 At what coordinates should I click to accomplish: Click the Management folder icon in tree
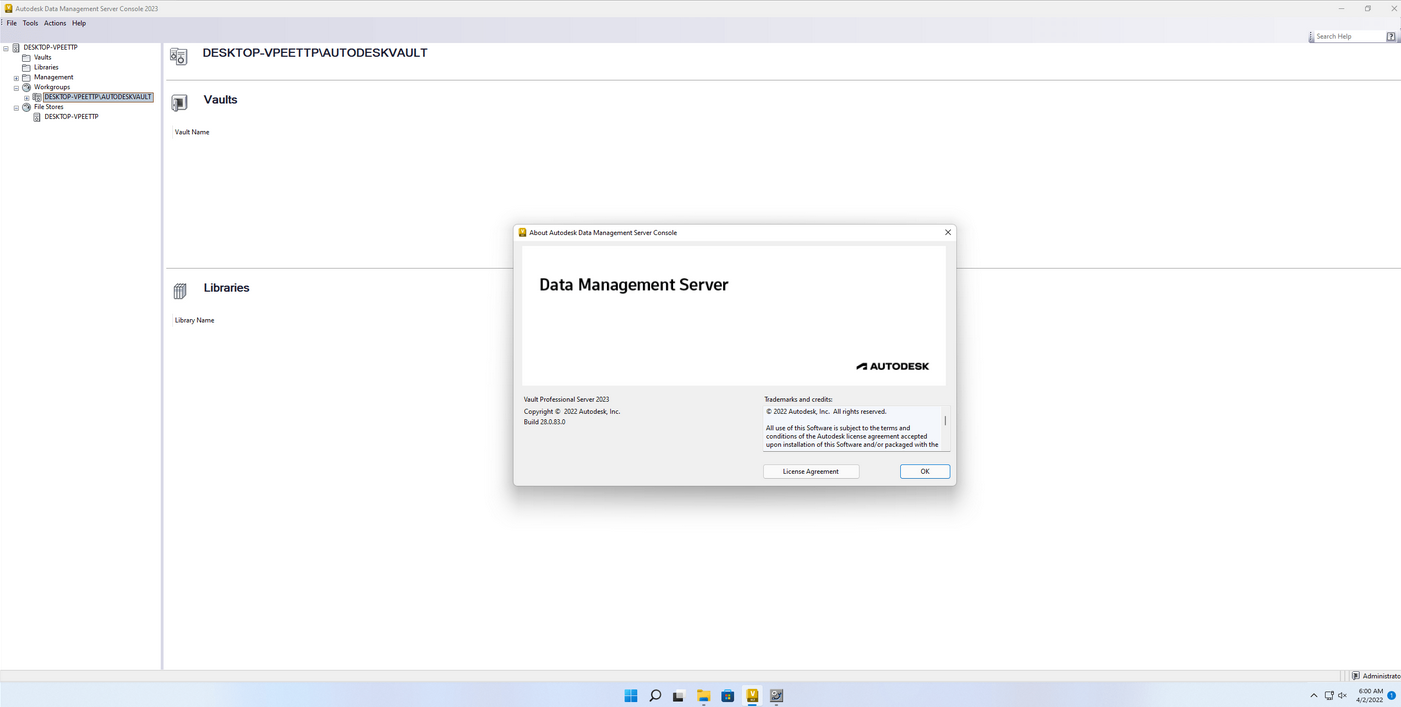[26, 77]
